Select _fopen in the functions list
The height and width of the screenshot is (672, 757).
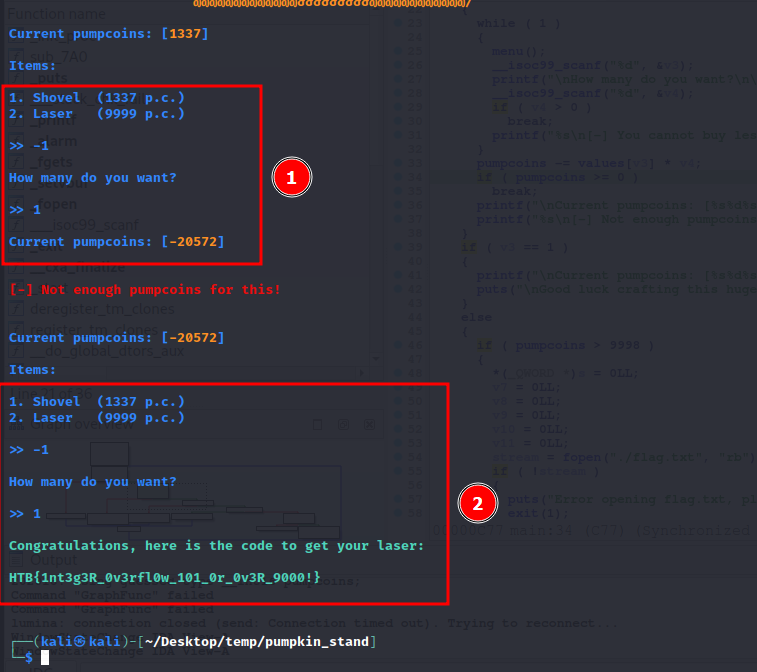[62, 204]
